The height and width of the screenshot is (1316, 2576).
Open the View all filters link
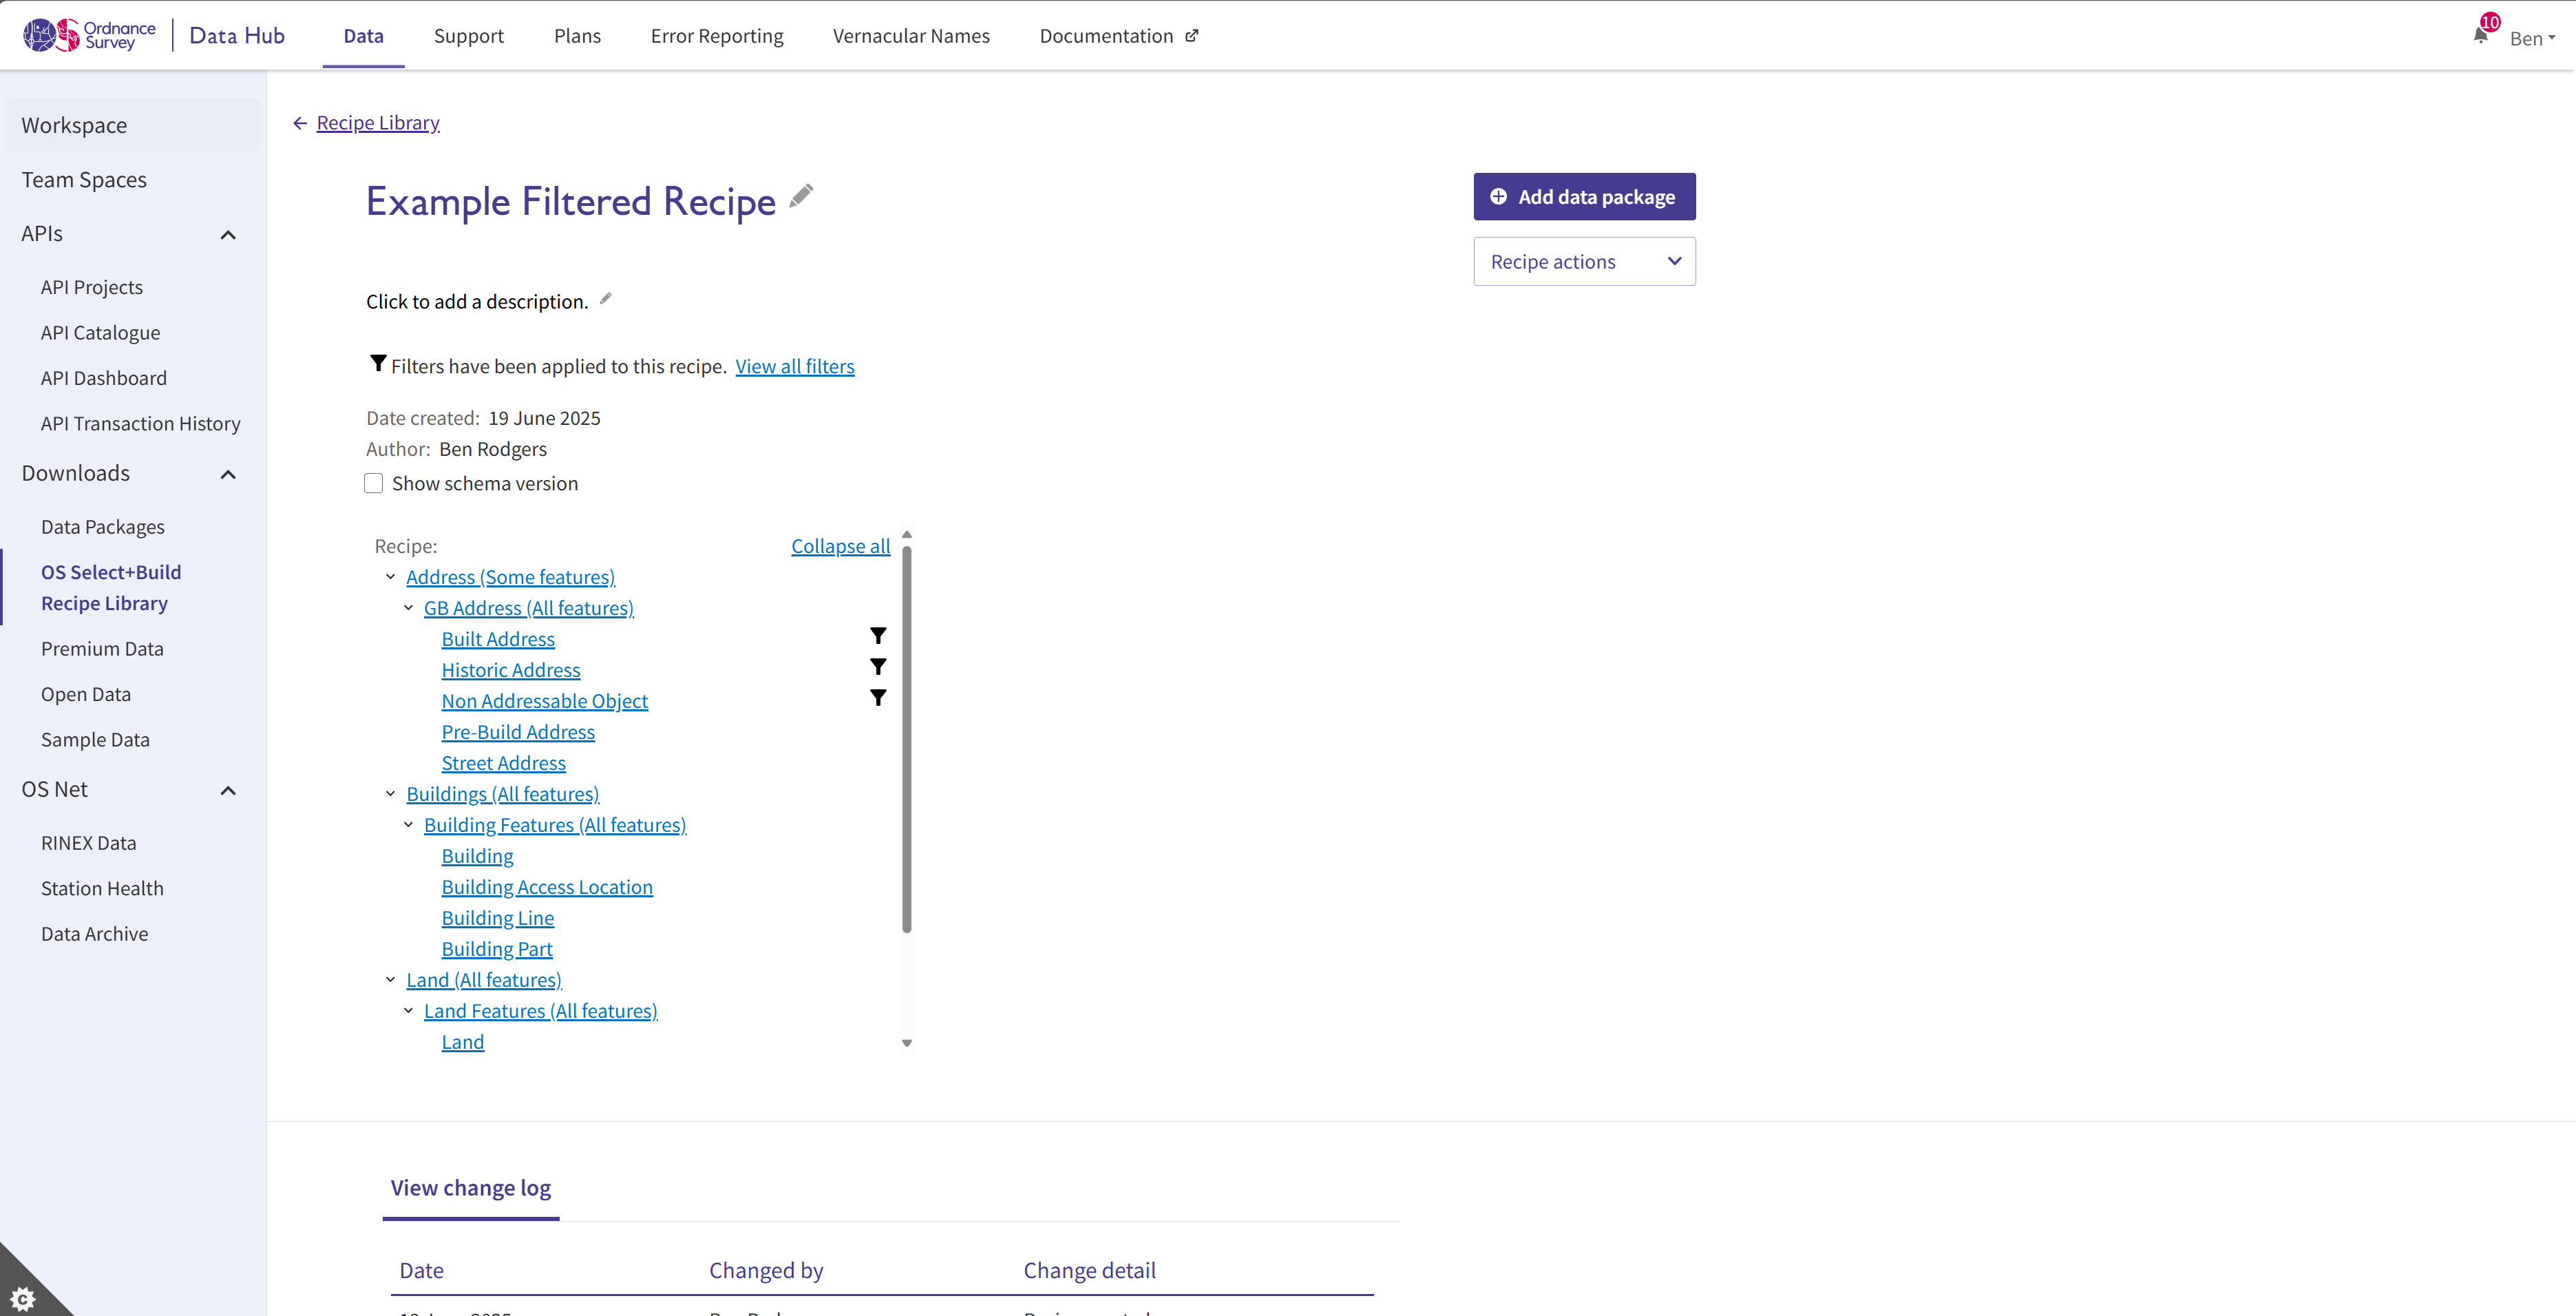(794, 366)
